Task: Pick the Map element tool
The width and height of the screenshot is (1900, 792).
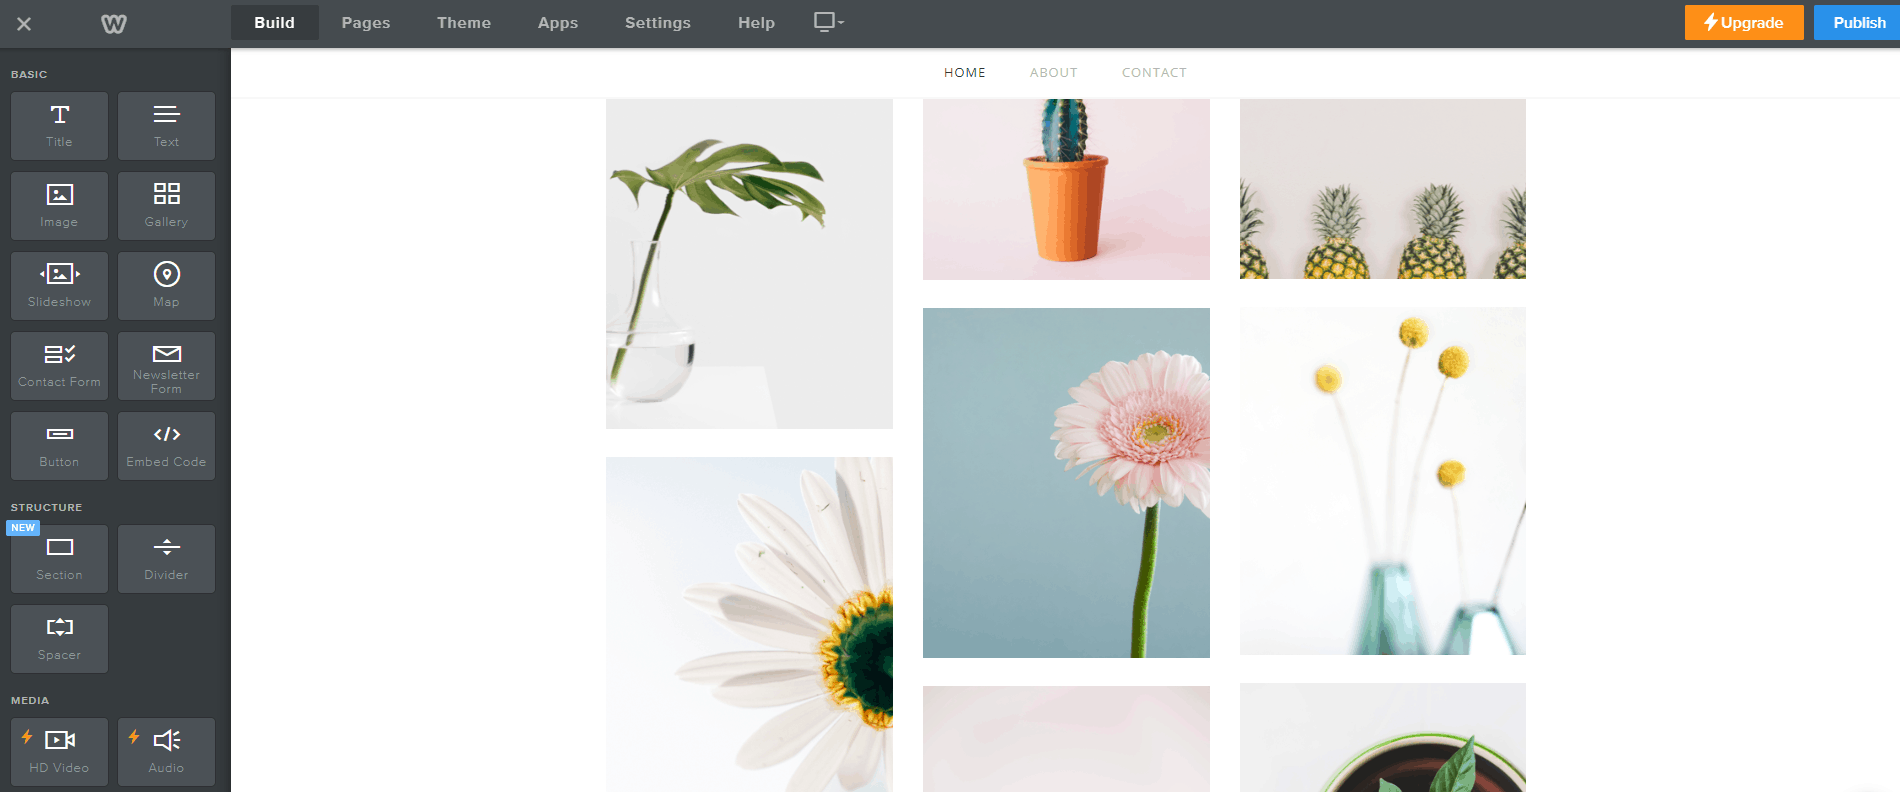Action: (x=166, y=286)
